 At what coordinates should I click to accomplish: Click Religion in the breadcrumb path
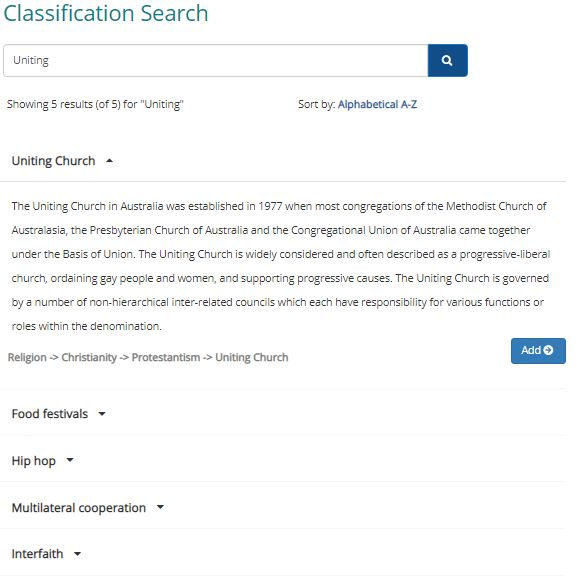27,357
